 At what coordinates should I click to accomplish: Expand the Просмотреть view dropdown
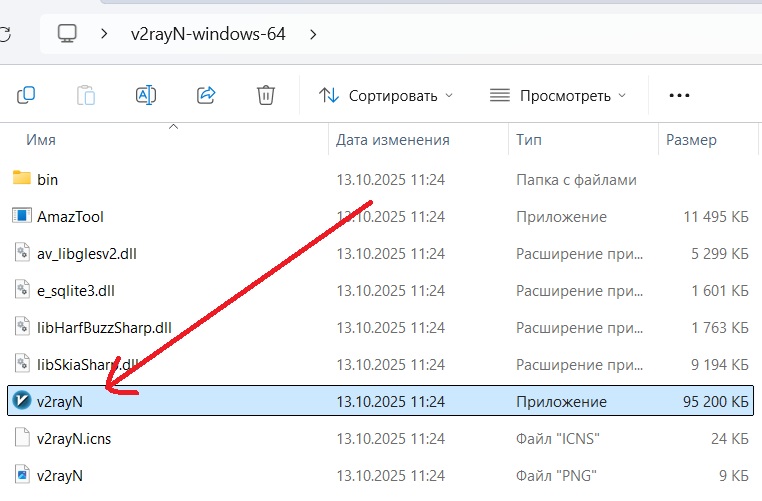(558, 96)
